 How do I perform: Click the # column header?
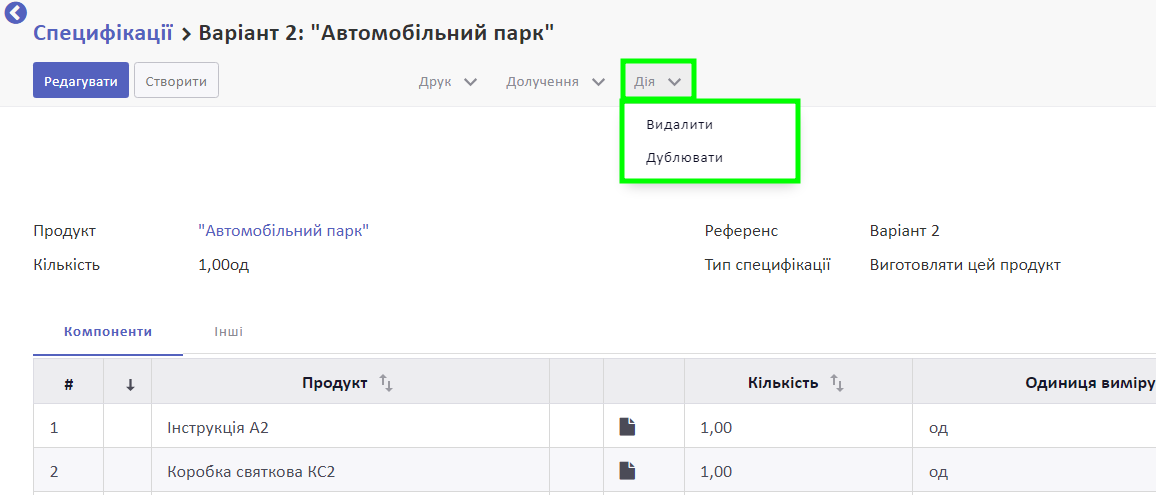click(69, 384)
